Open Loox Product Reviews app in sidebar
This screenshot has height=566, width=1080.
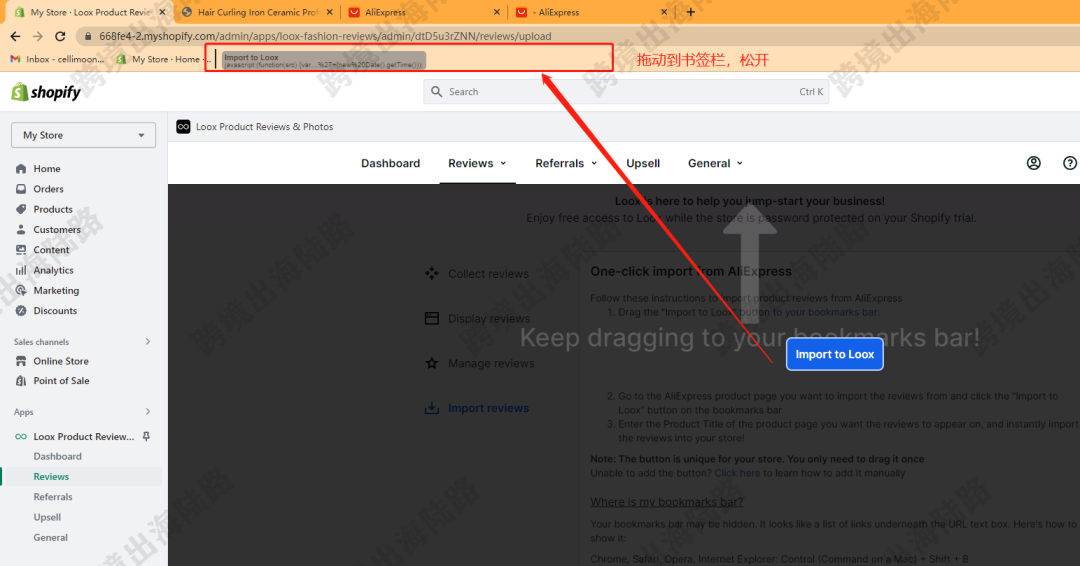pos(83,437)
